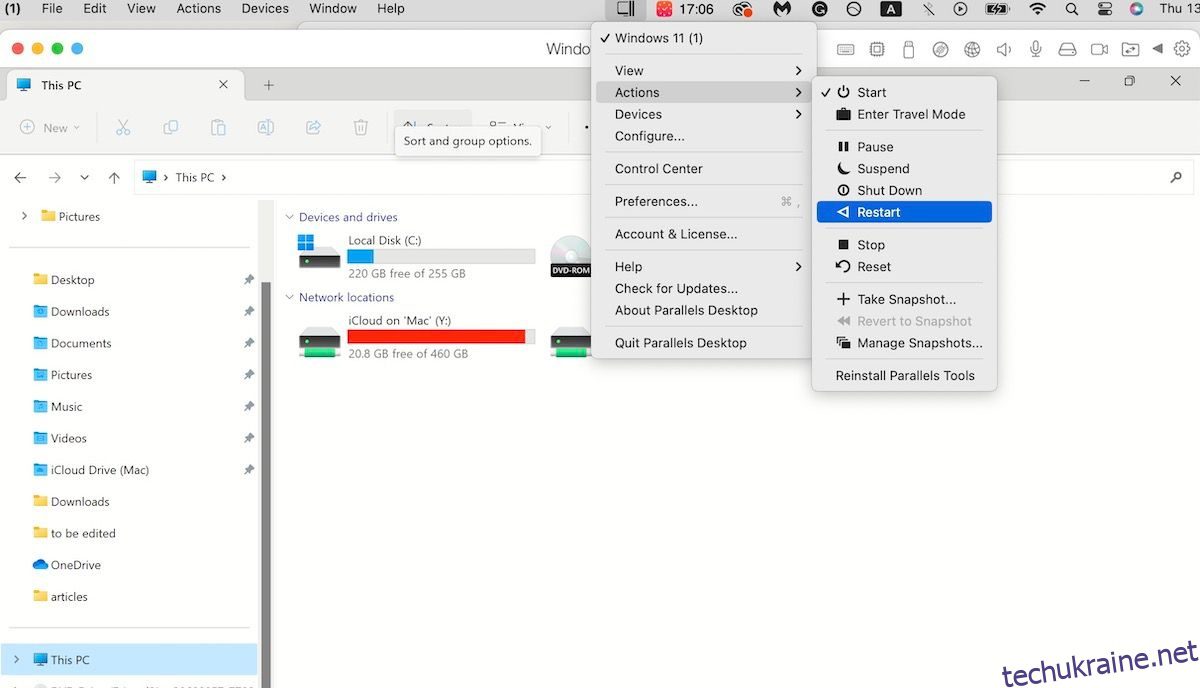Screen dimensions: 1200x688
Task: Expand the Help submenu in the Parallels dropdown
Action: 704,266
